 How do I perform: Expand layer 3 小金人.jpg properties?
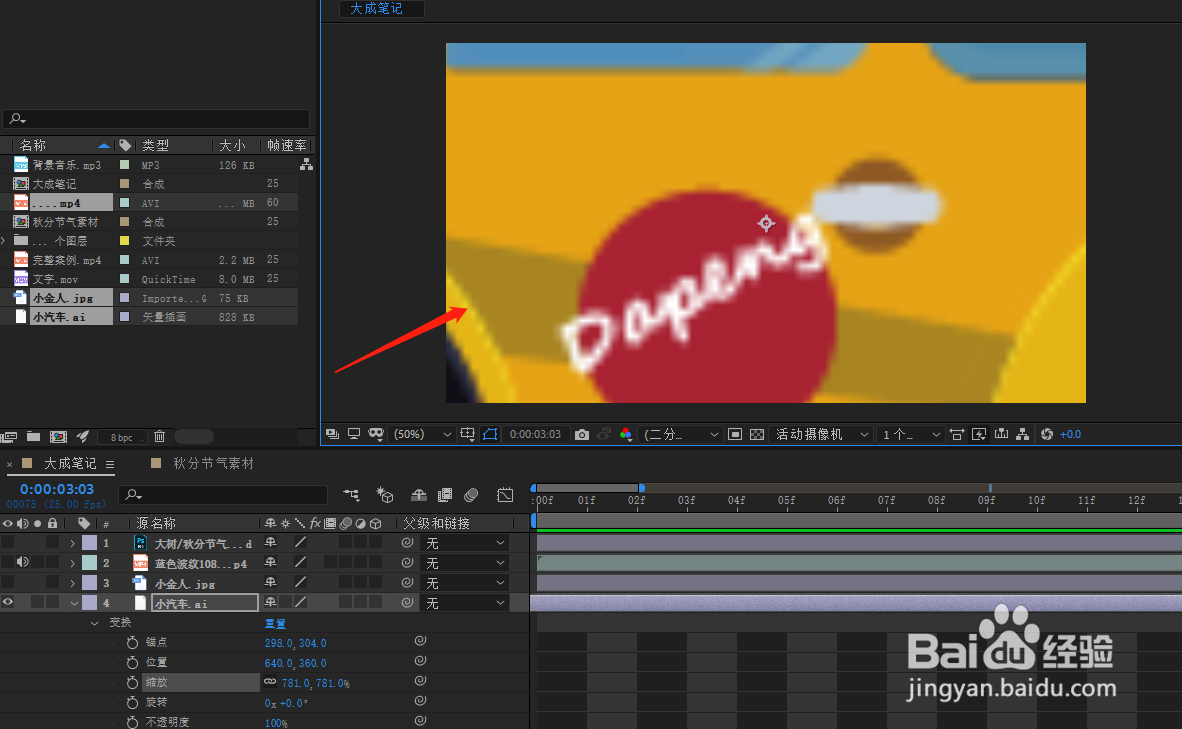(73, 583)
